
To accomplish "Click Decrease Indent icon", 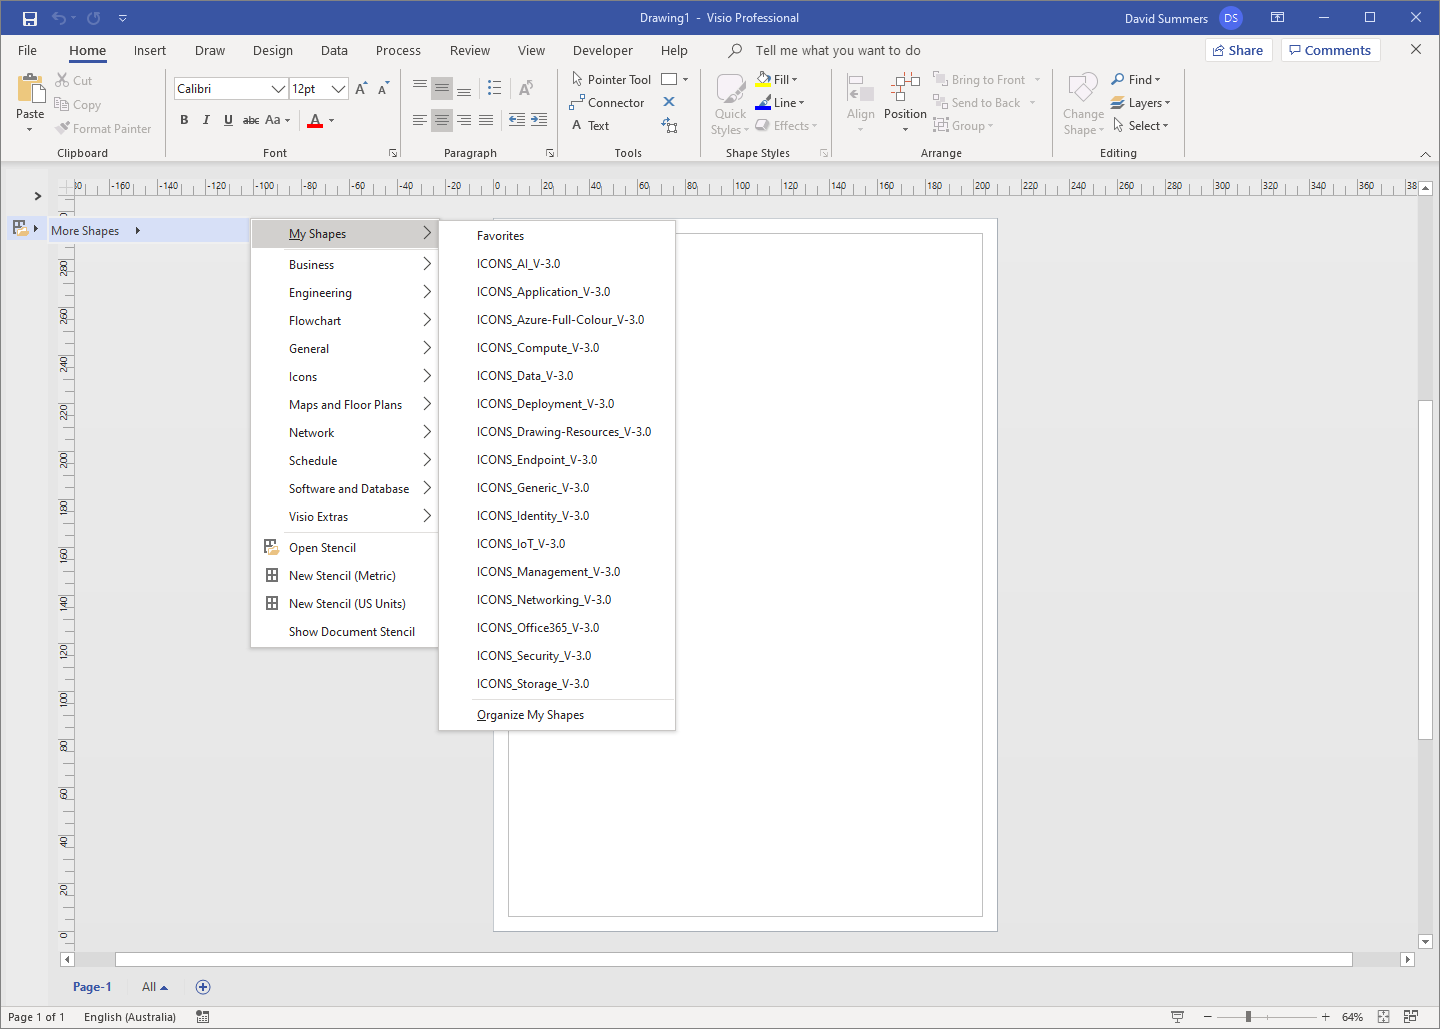I will pos(517,120).
